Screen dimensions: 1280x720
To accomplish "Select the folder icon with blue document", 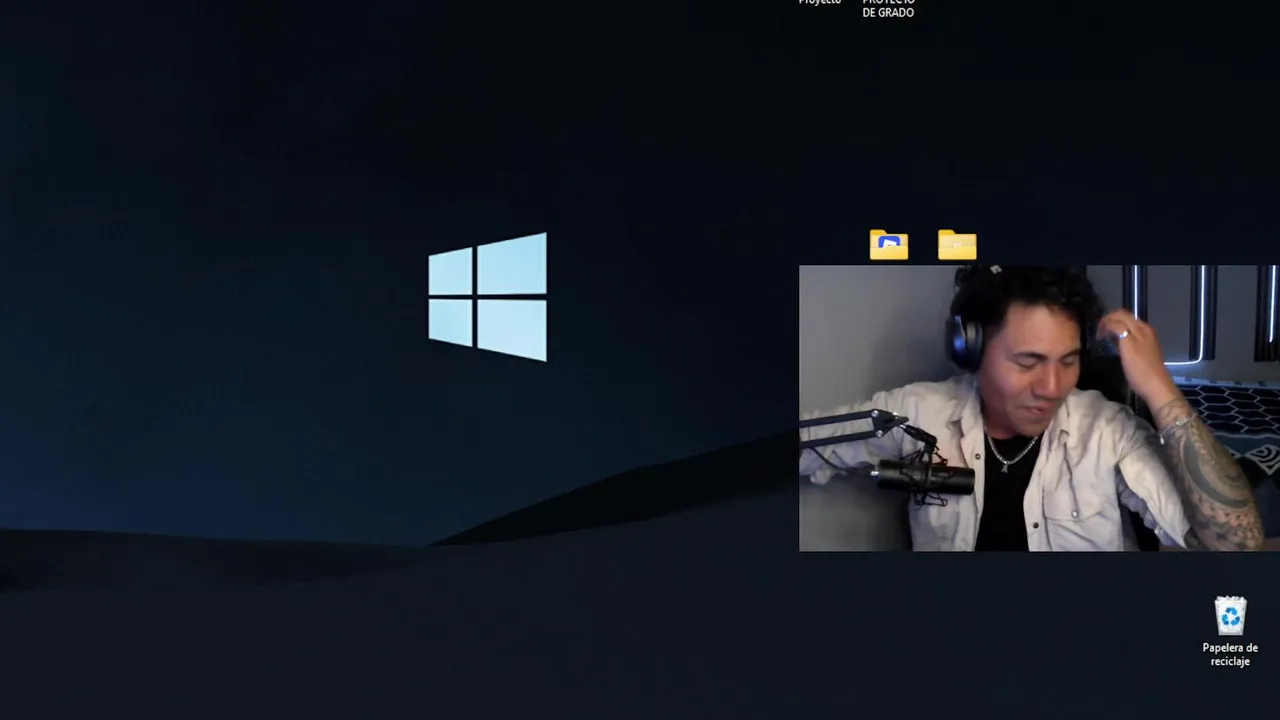I will [888, 245].
